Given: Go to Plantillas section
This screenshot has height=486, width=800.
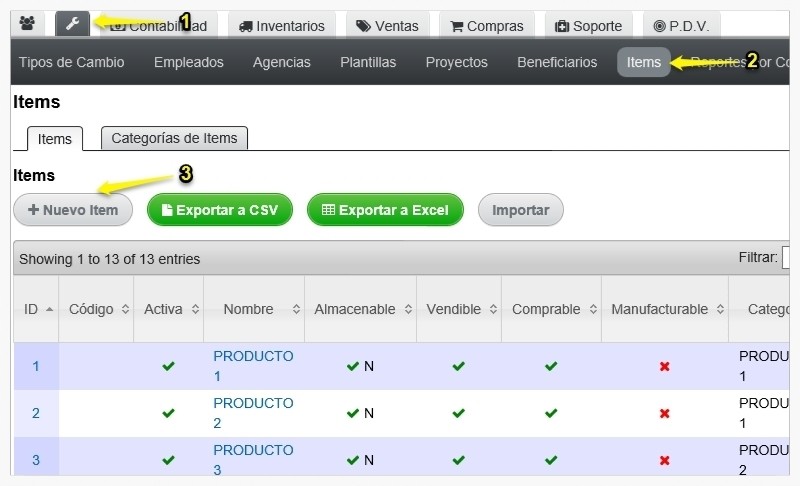Looking at the screenshot, I should click(x=368, y=62).
